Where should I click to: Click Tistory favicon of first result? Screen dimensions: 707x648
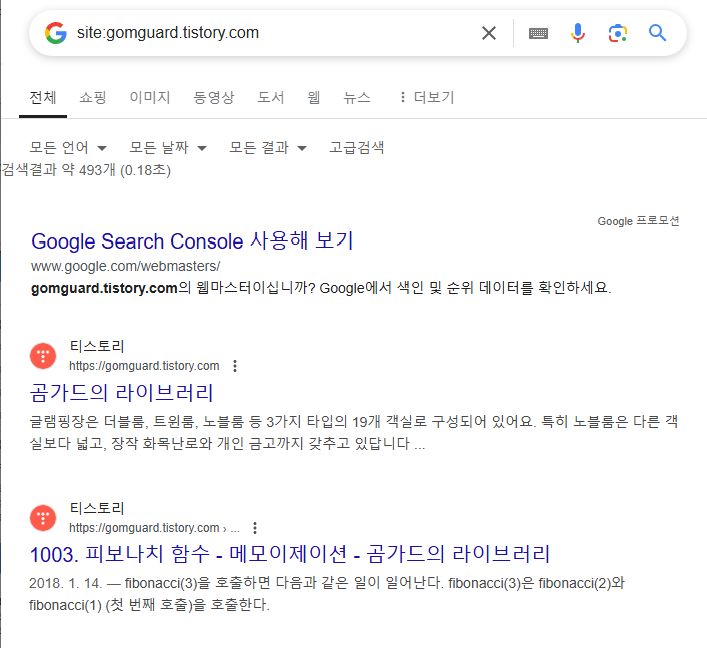point(43,356)
